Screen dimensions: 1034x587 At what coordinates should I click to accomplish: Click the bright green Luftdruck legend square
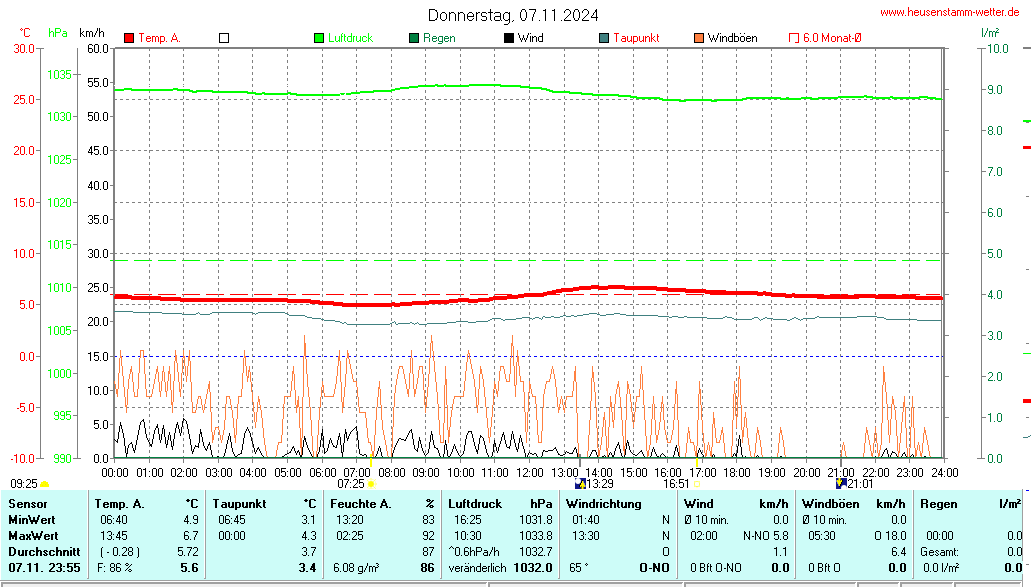320,38
